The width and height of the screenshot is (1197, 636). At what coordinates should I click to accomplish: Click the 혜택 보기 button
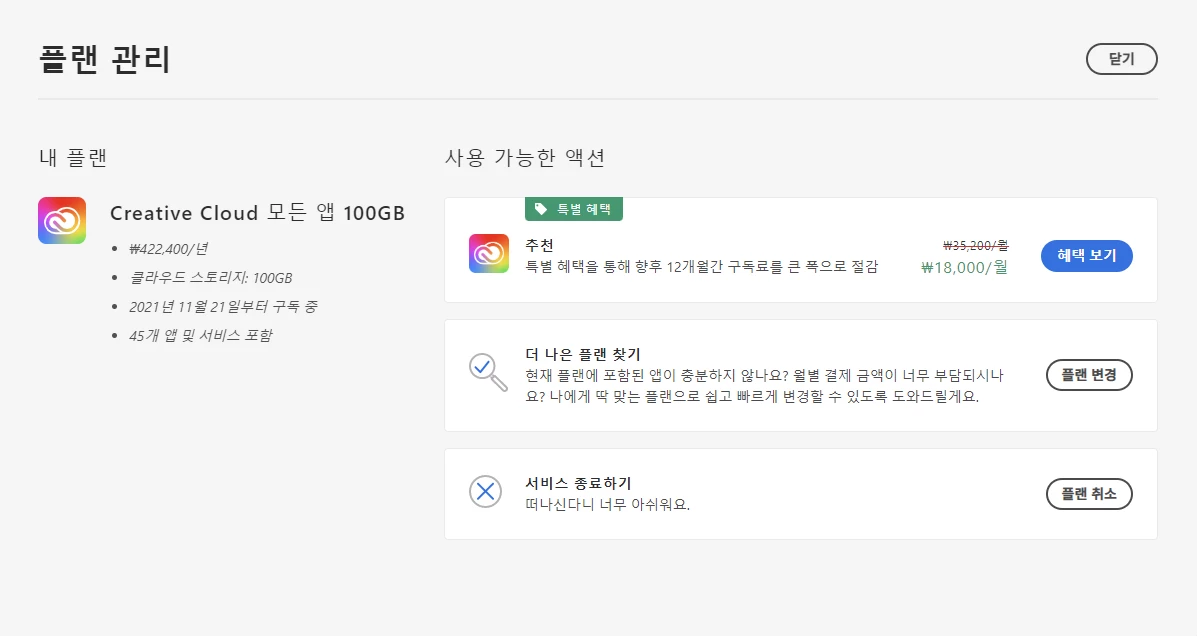1086,256
